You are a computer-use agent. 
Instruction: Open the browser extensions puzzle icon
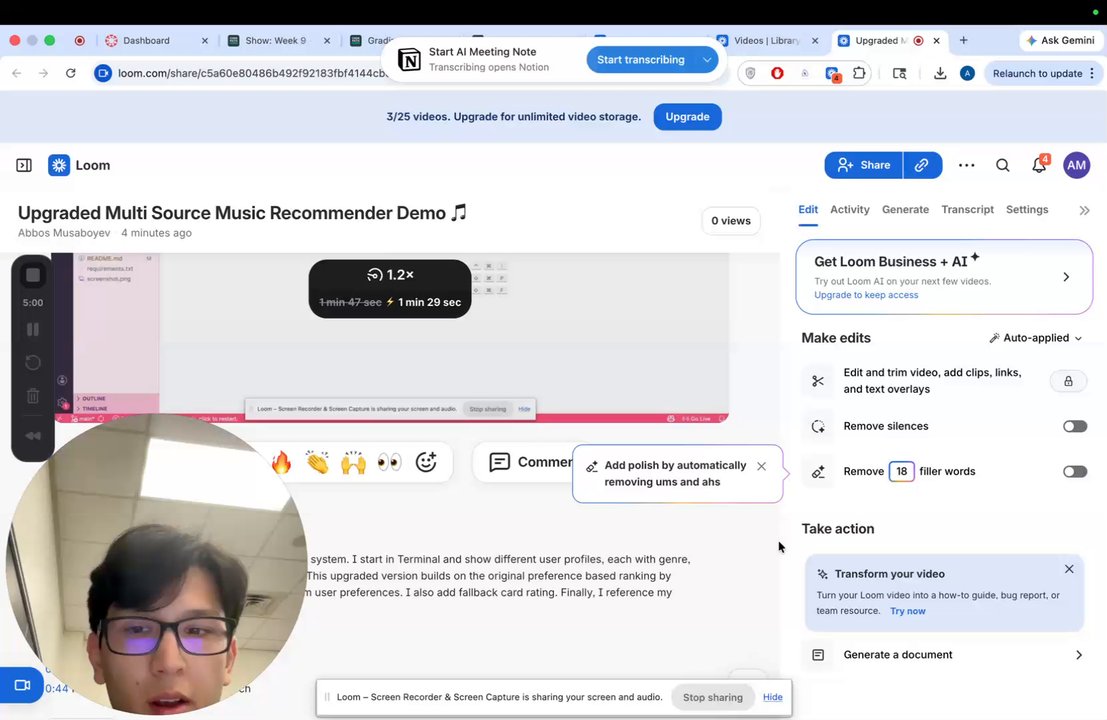point(859,73)
